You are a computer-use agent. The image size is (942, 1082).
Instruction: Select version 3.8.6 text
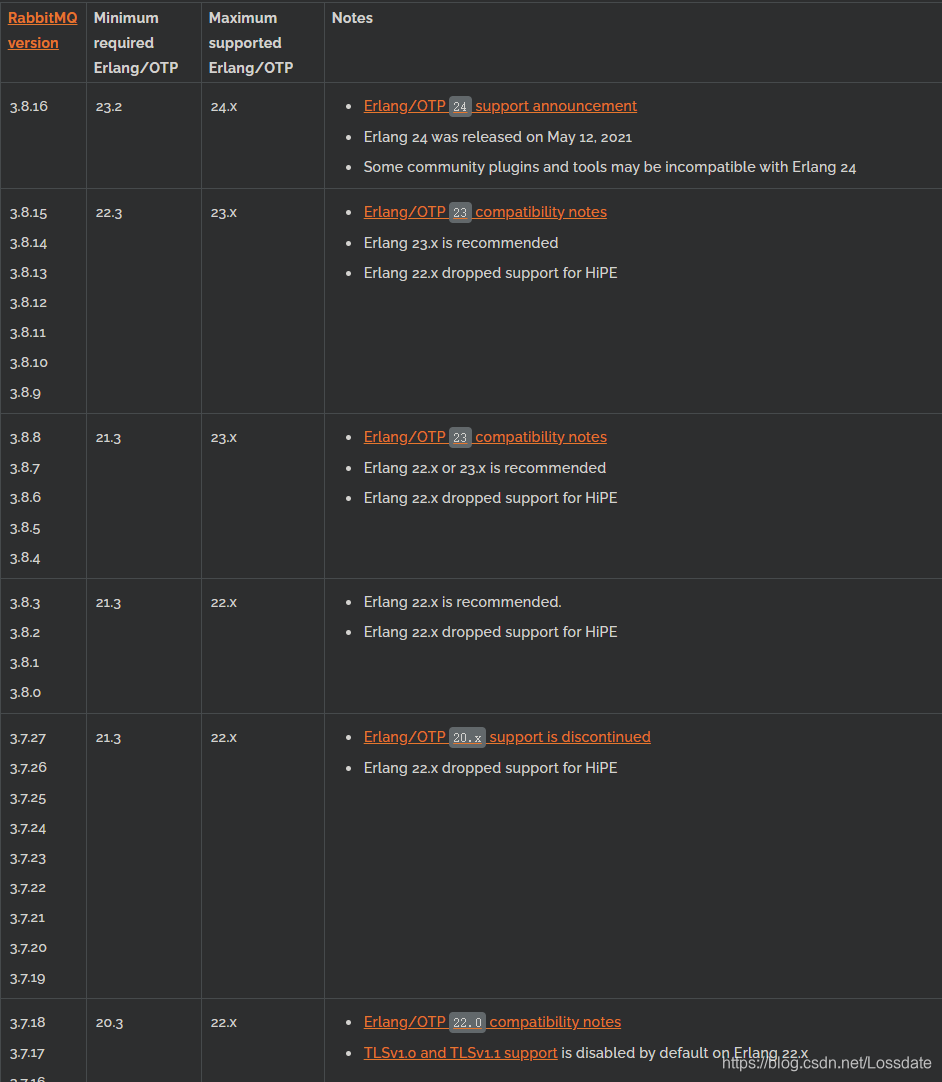coord(25,498)
